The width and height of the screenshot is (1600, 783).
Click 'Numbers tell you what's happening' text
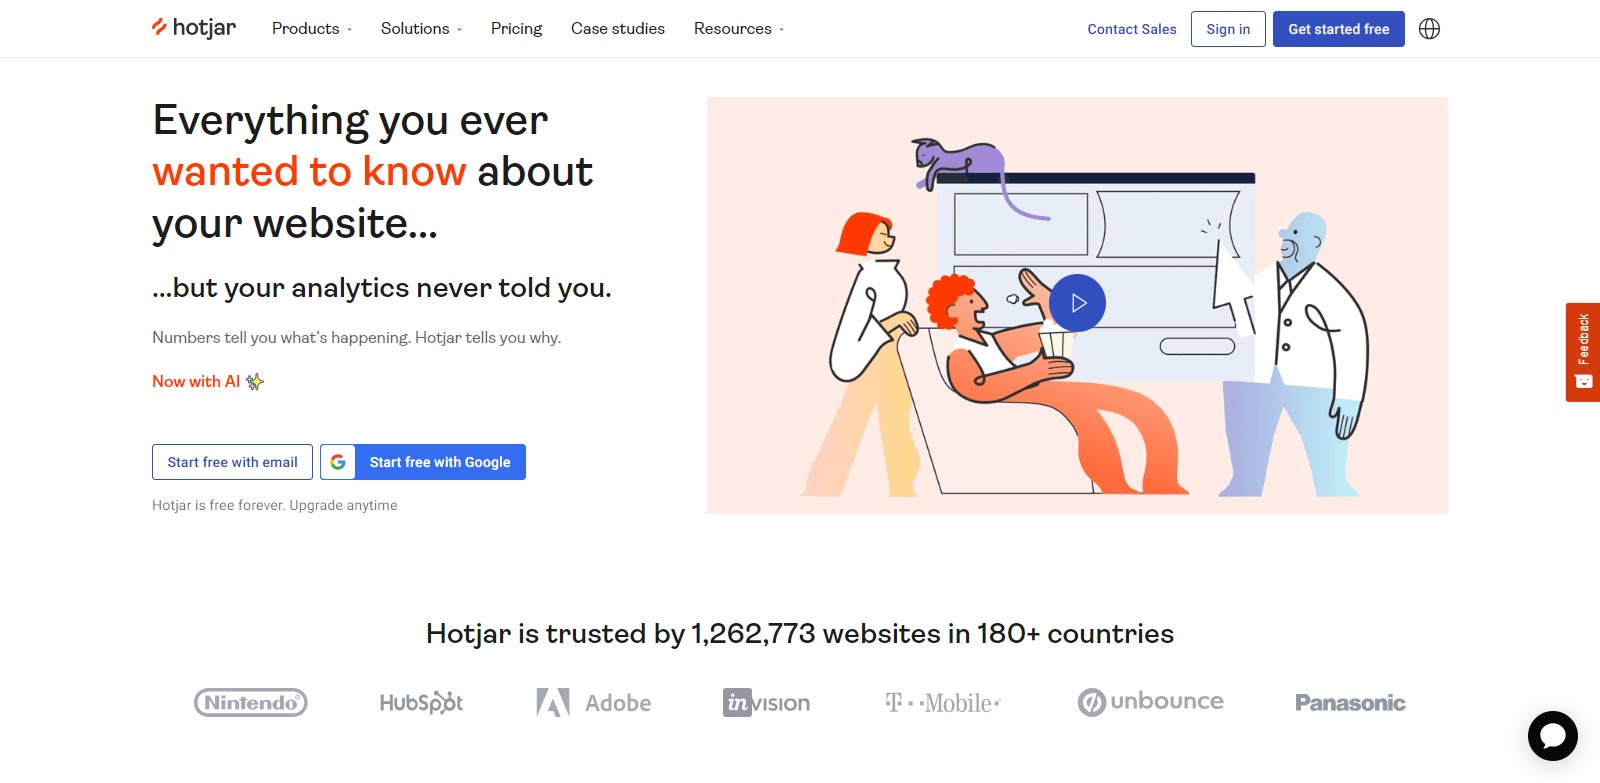357,338
